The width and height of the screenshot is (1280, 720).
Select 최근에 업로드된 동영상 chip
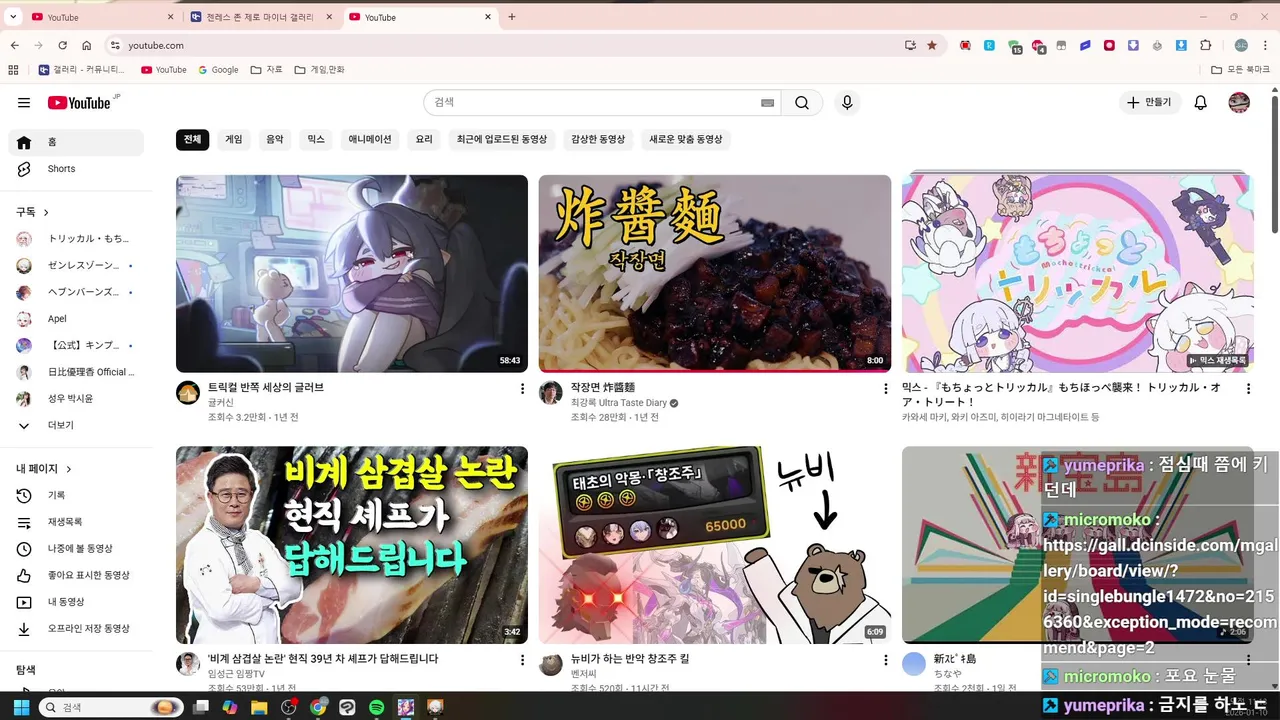point(502,140)
